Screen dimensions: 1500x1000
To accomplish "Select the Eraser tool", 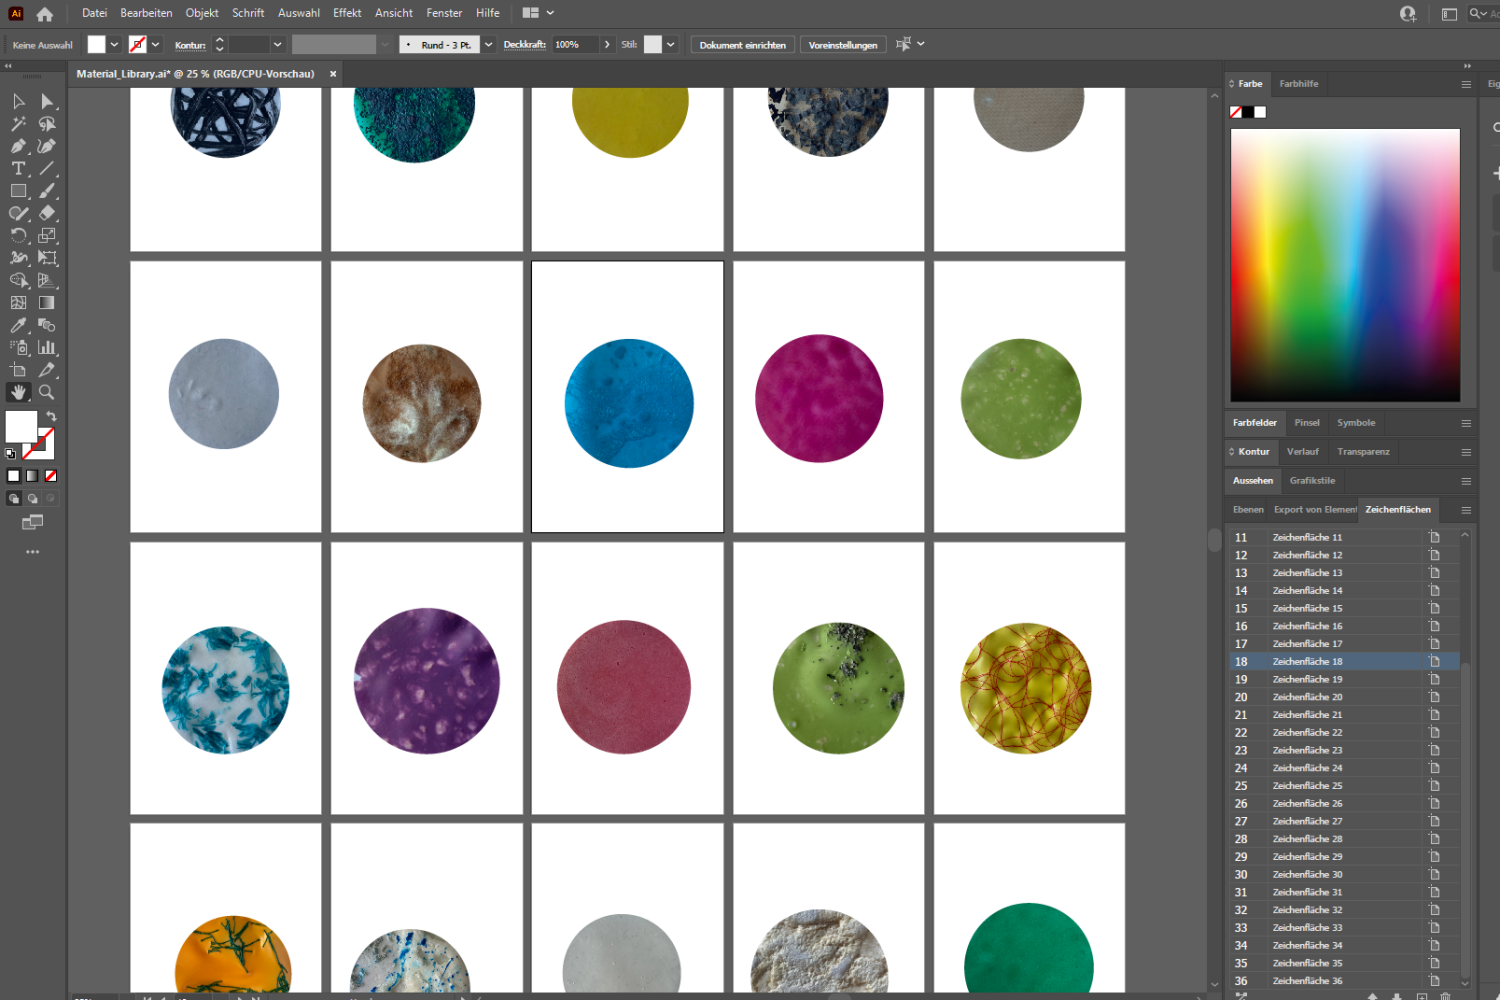I will (47, 213).
